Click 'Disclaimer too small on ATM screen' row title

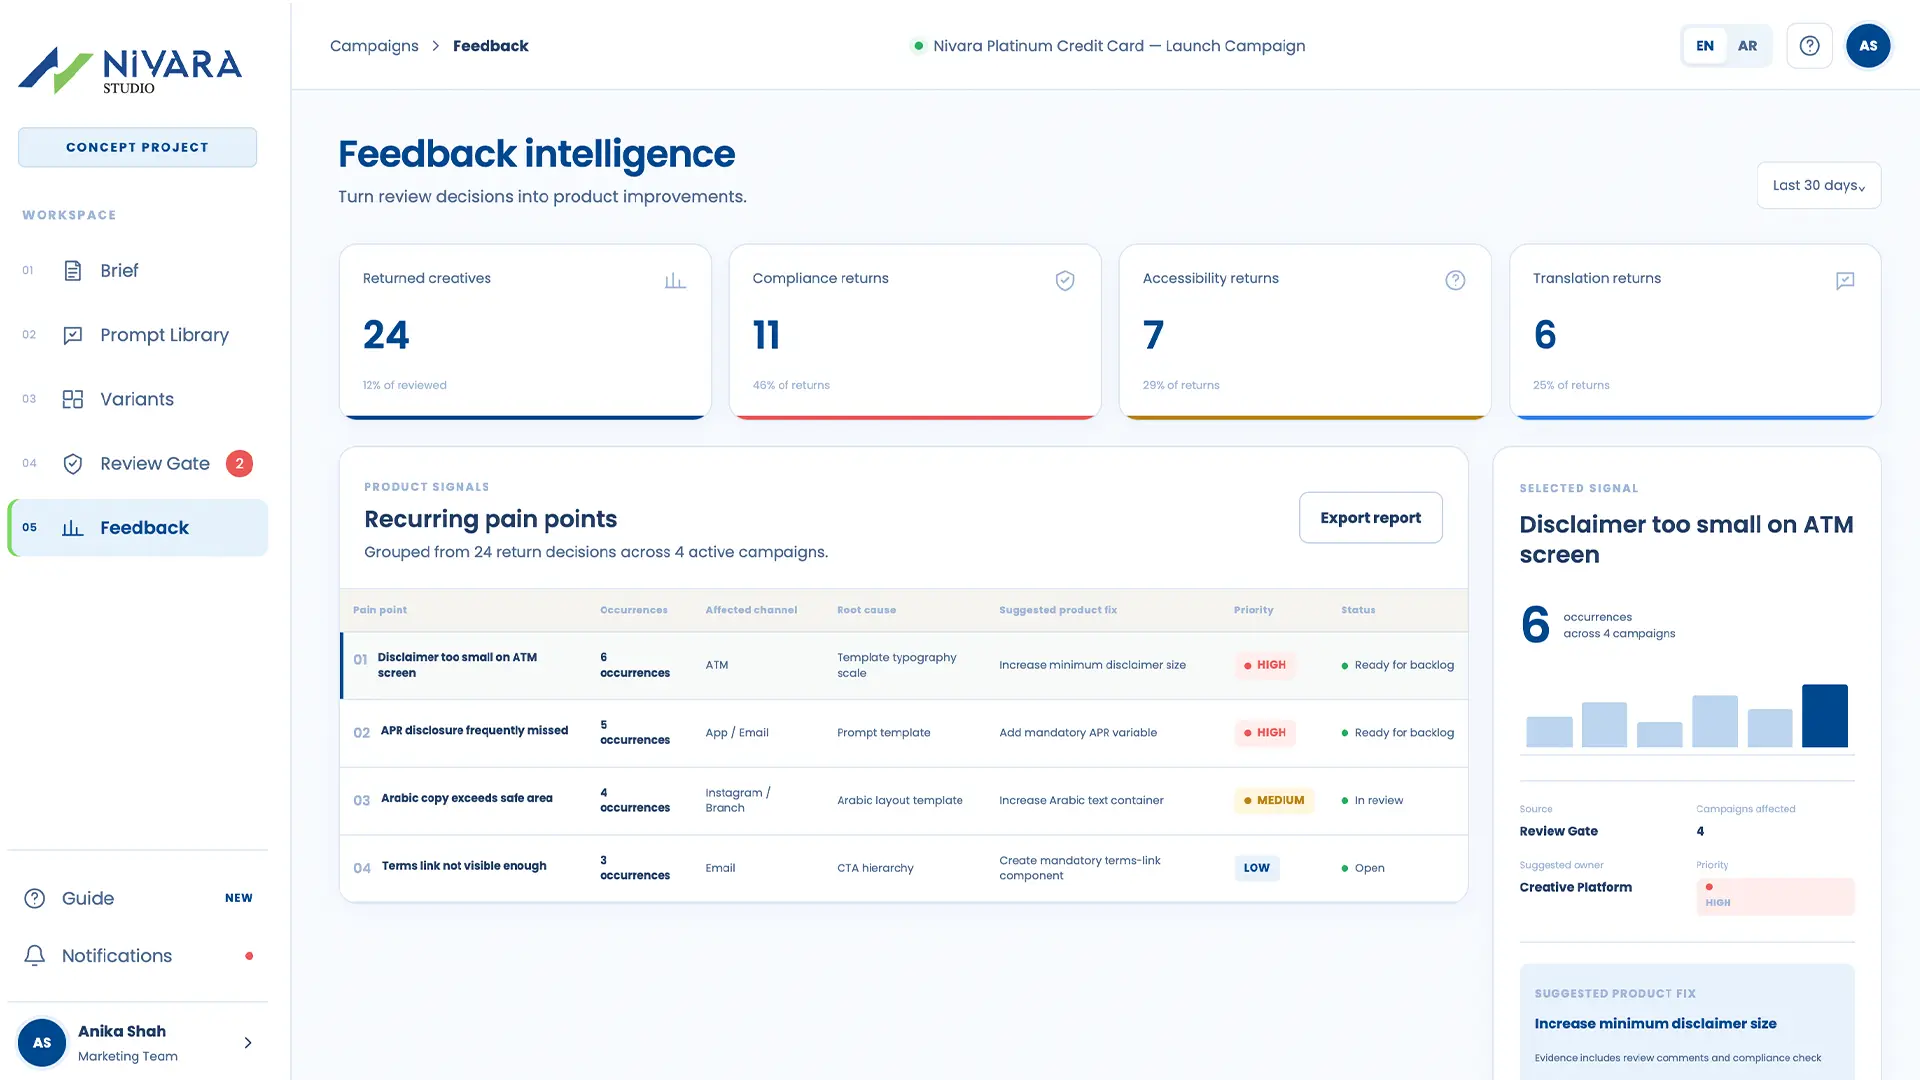coord(457,665)
